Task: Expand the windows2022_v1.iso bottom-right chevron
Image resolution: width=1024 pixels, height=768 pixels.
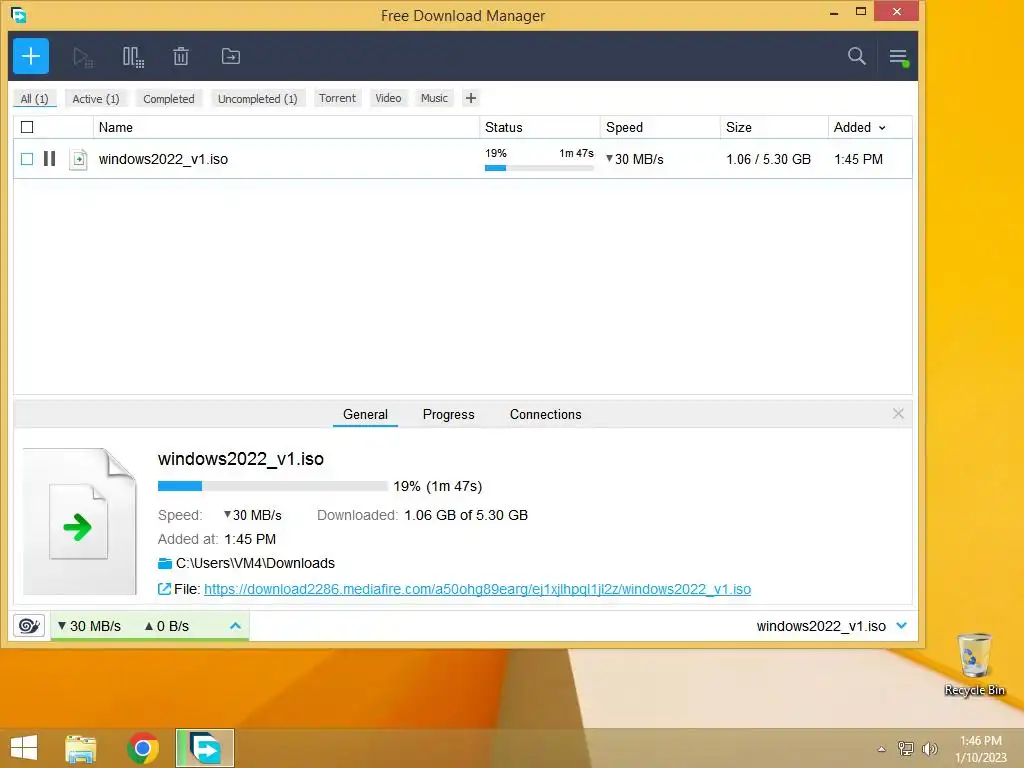Action: [x=902, y=626]
